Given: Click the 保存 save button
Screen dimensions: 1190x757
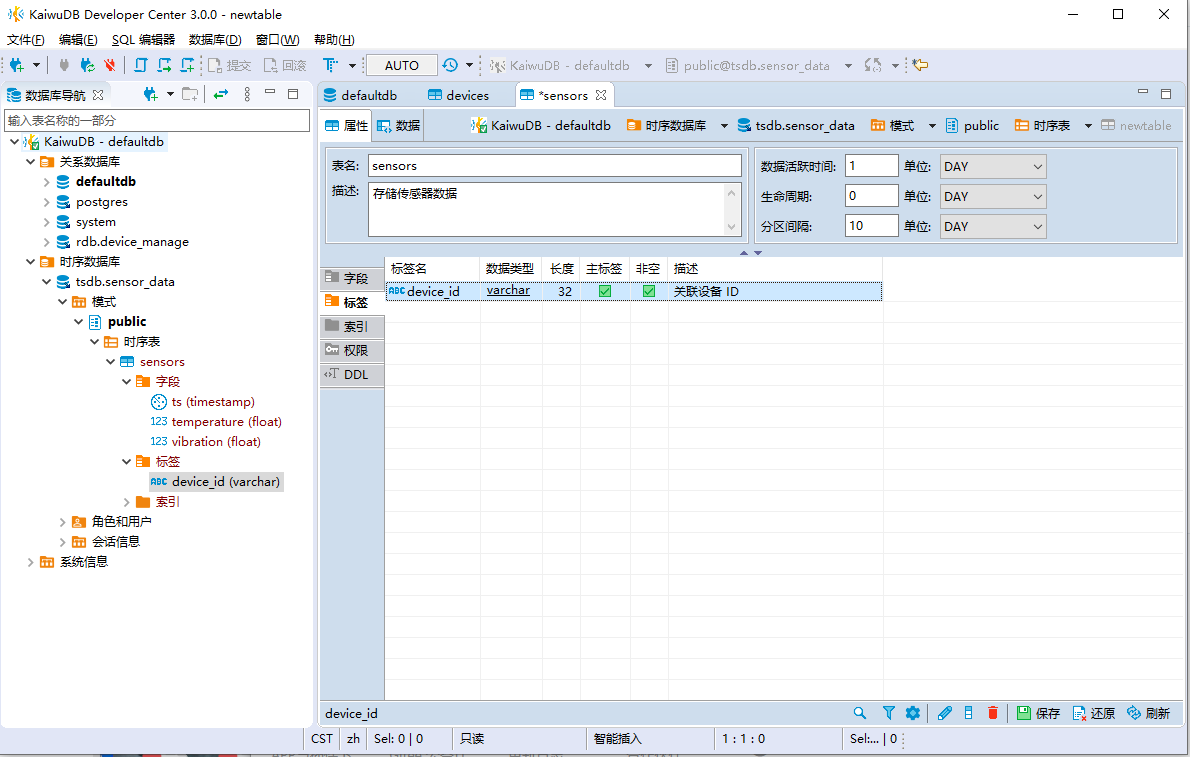Looking at the screenshot, I should pos(1038,713).
